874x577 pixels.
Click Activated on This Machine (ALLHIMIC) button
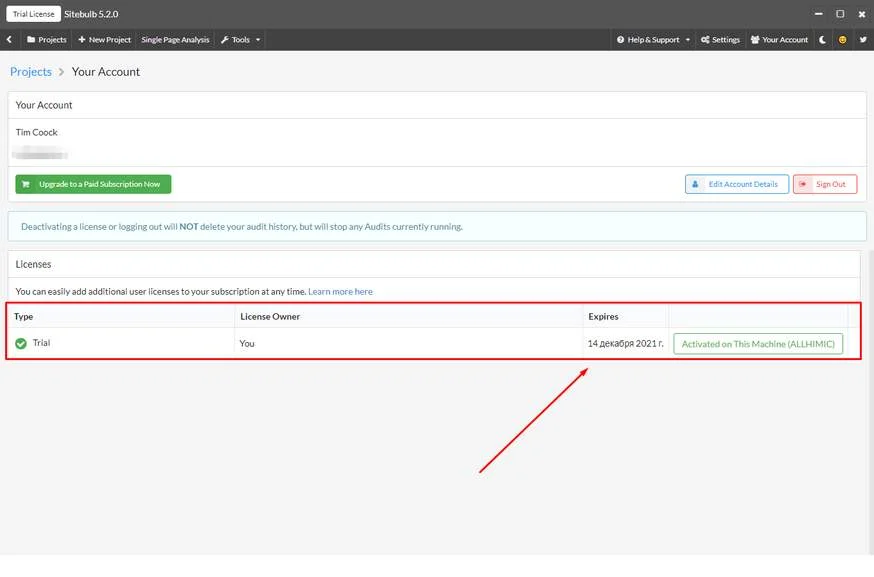click(758, 344)
